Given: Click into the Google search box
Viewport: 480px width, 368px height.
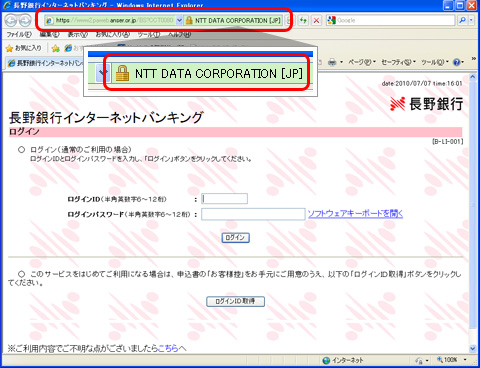Looking at the screenshot, I should point(395,20).
